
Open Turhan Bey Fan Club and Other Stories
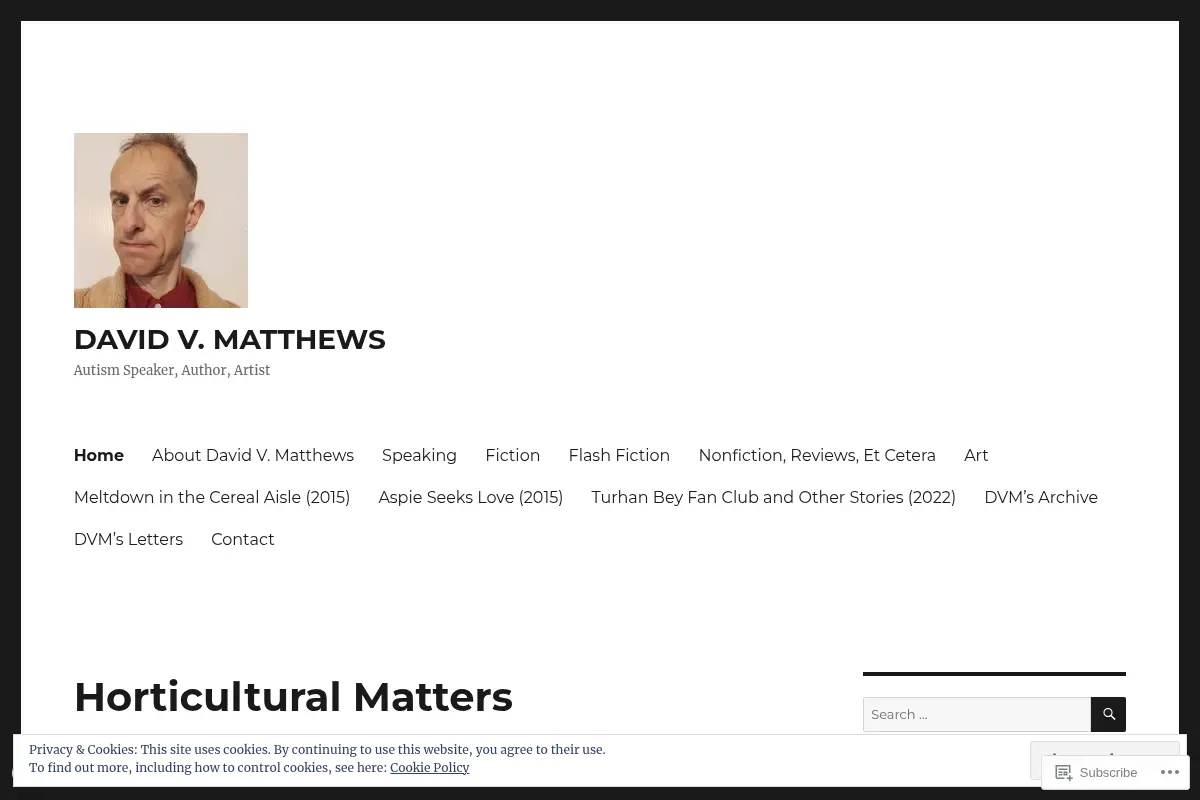(x=773, y=497)
